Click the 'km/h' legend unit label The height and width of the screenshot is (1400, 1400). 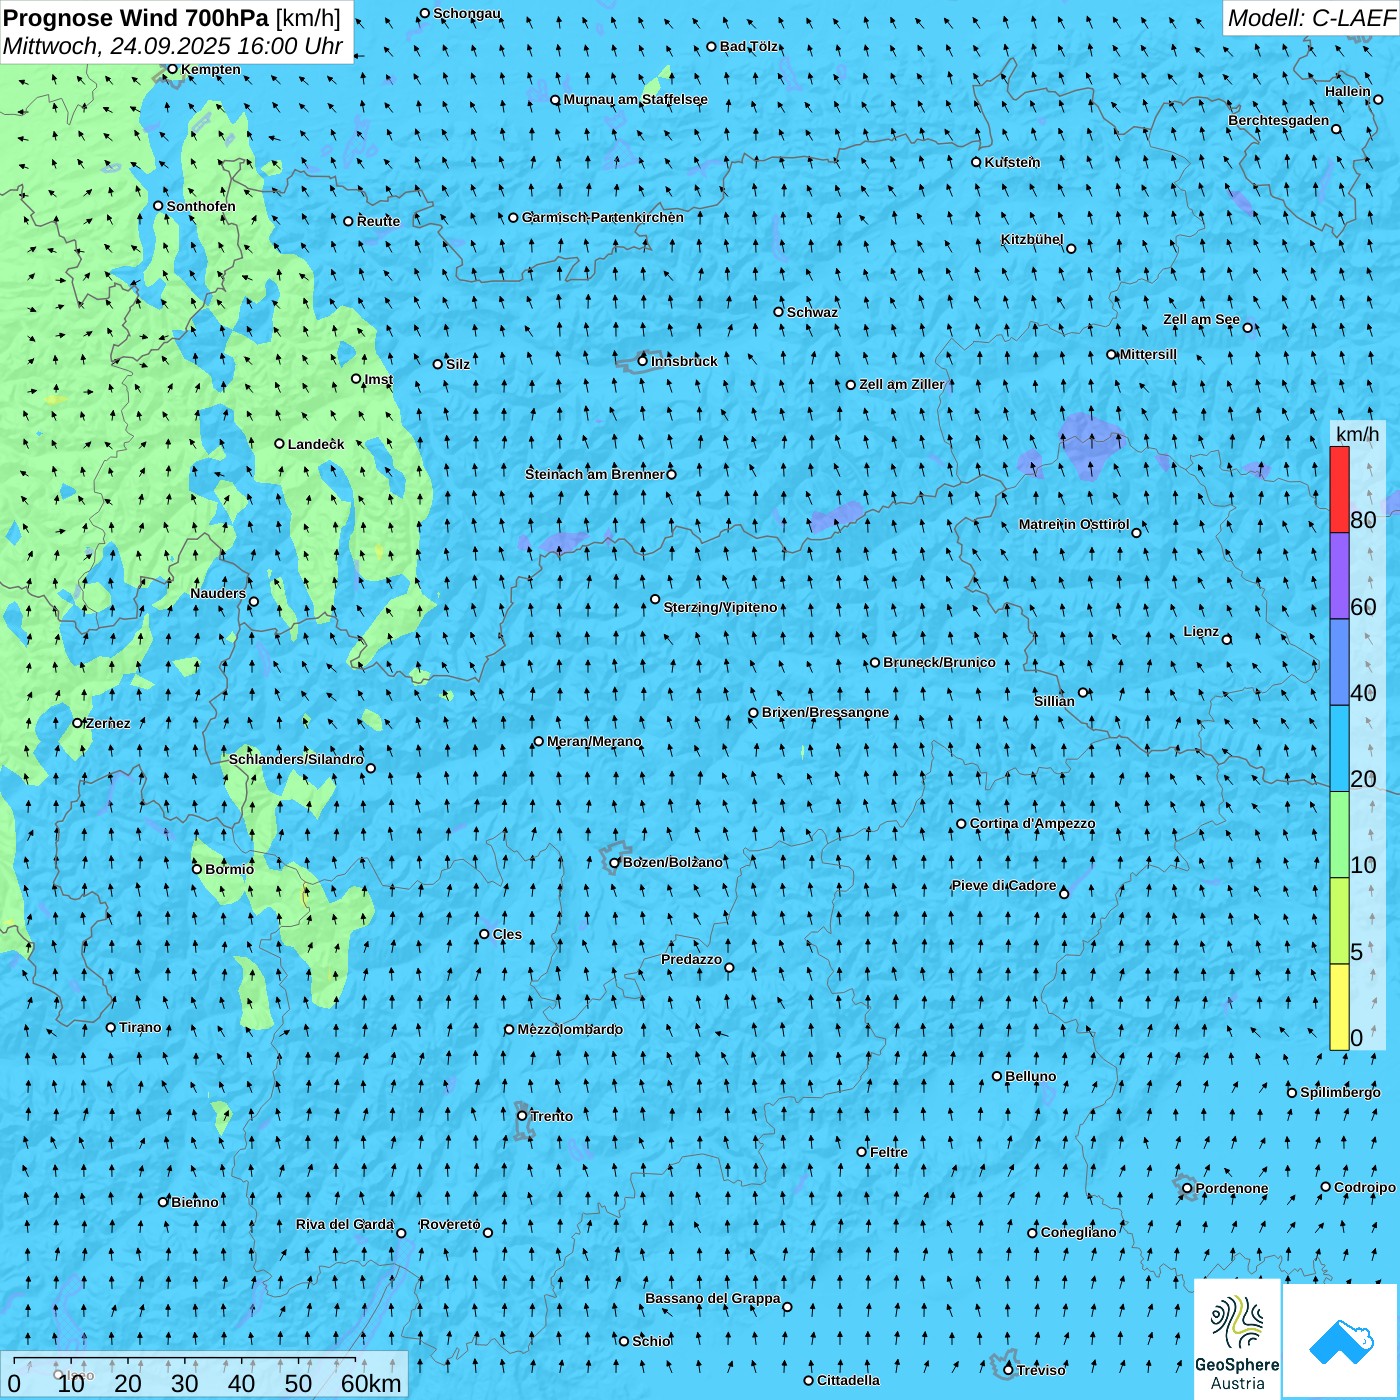[x=1358, y=434]
